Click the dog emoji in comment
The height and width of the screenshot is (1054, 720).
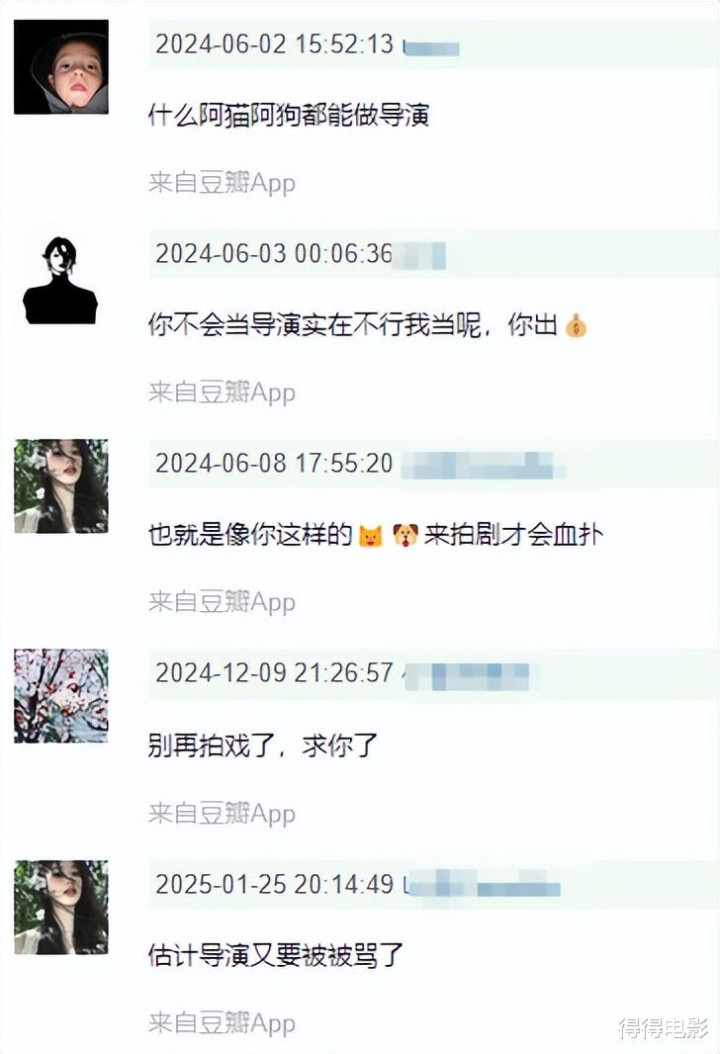coord(405,536)
